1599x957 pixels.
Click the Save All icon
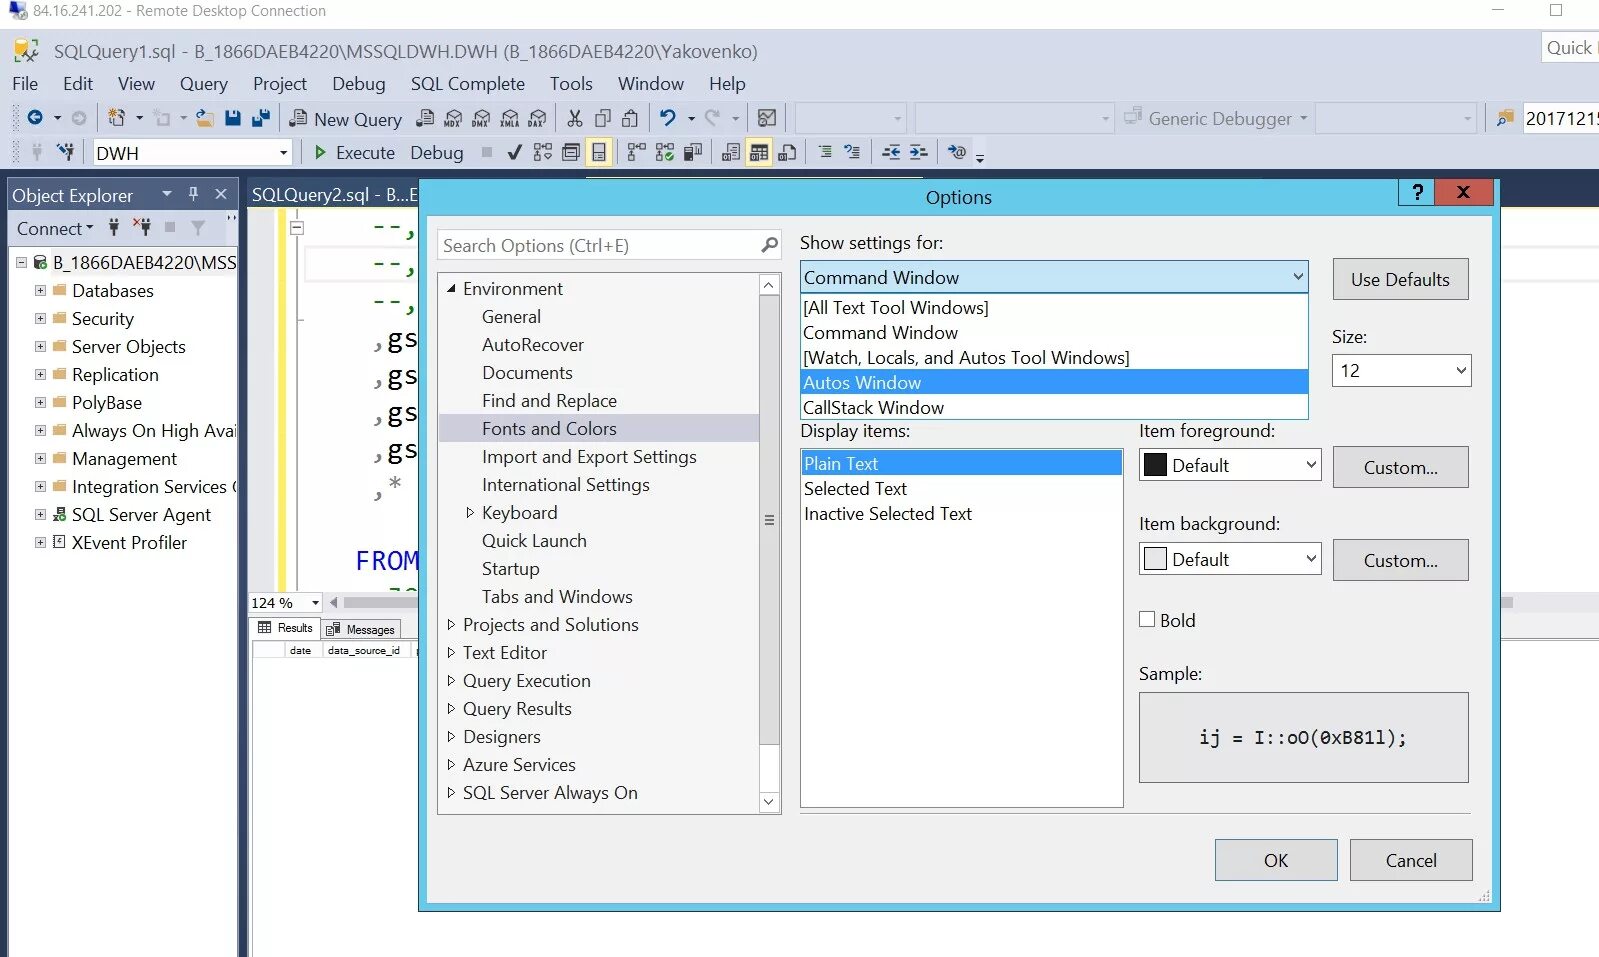tap(261, 118)
